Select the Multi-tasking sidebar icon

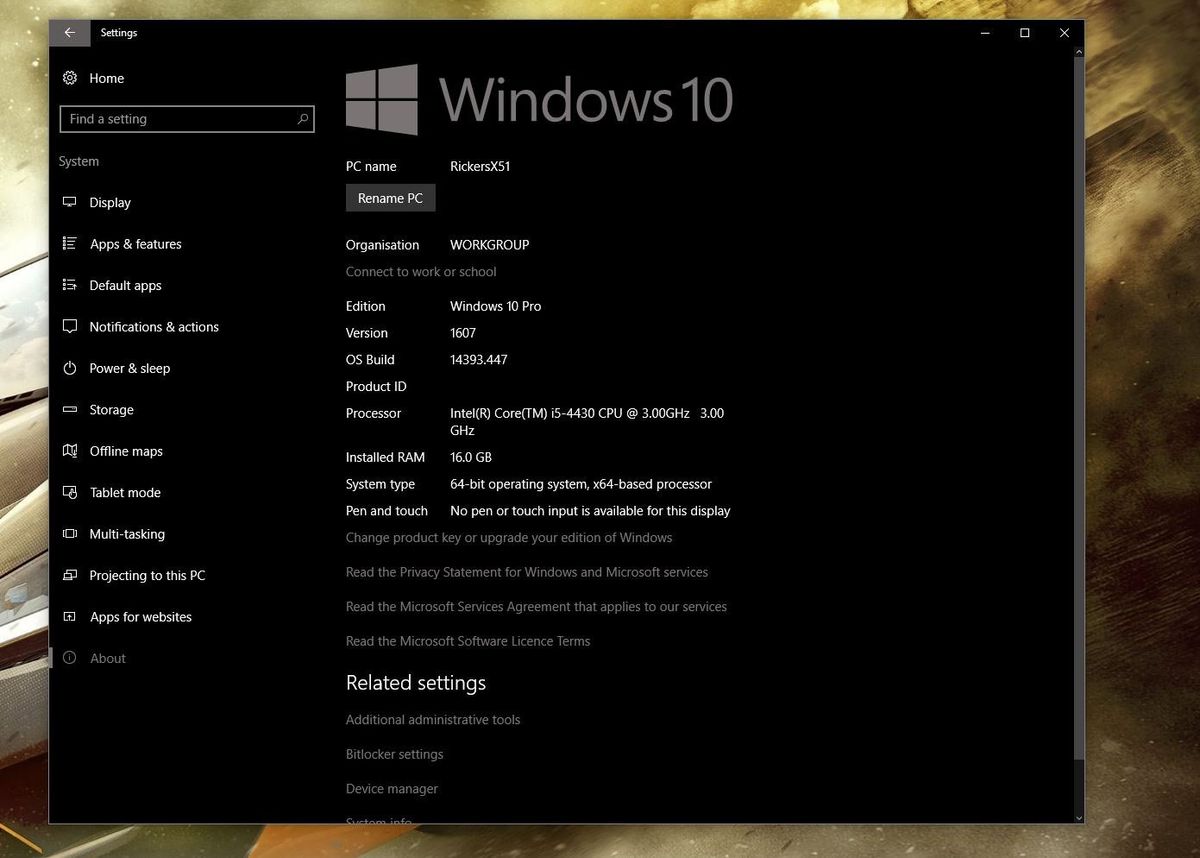[70, 533]
